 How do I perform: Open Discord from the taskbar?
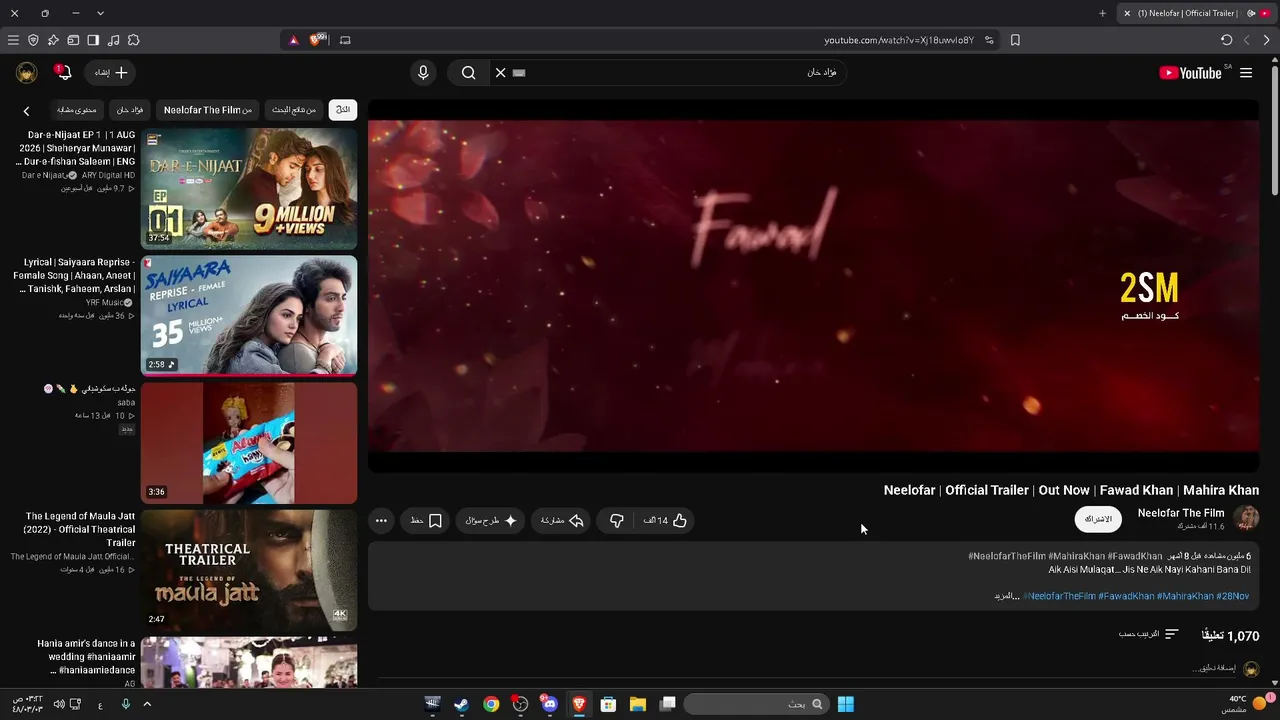click(549, 704)
